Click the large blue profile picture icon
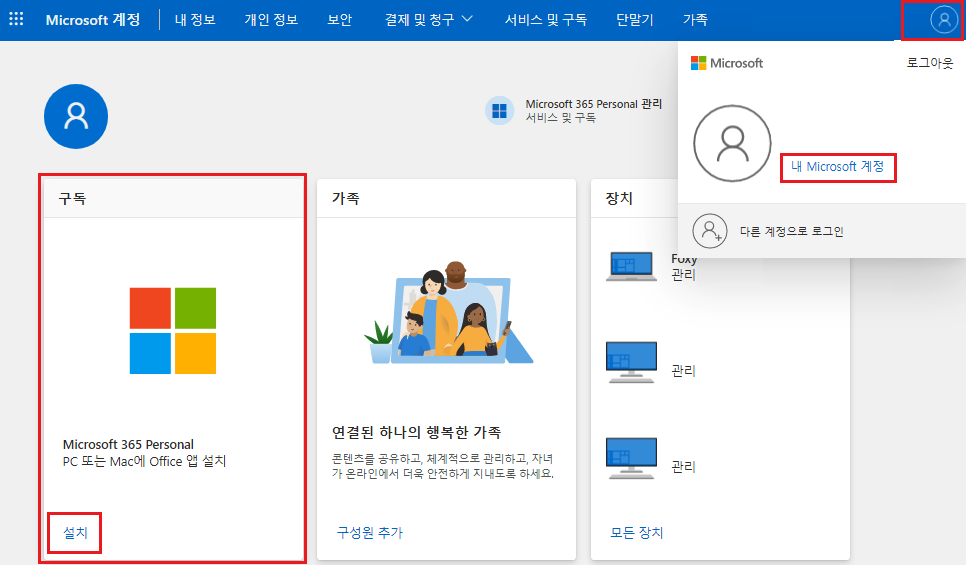 click(x=75, y=116)
